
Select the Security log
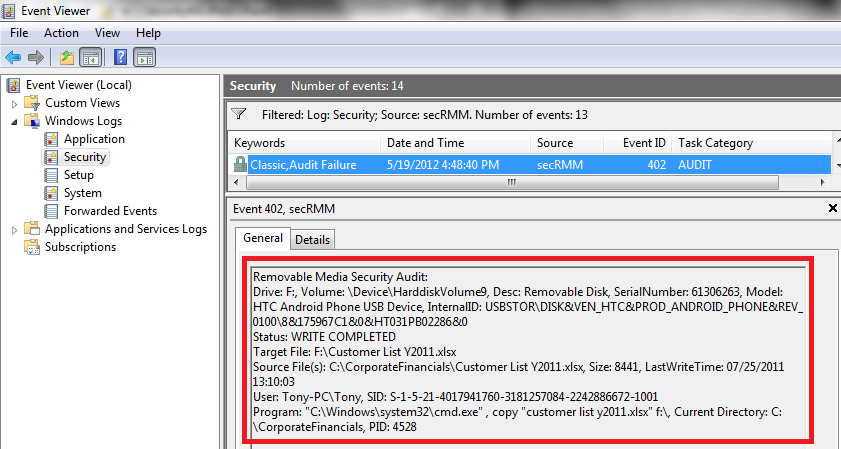(x=85, y=157)
